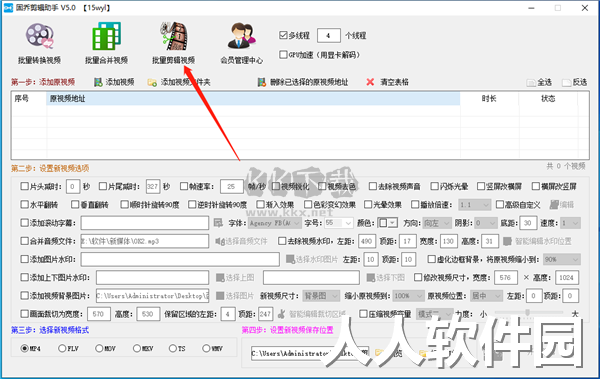Image resolution: width=600 pixels, height=379 pixels.
Task: Click the thread count input field
Action: (x=329, y=36)
